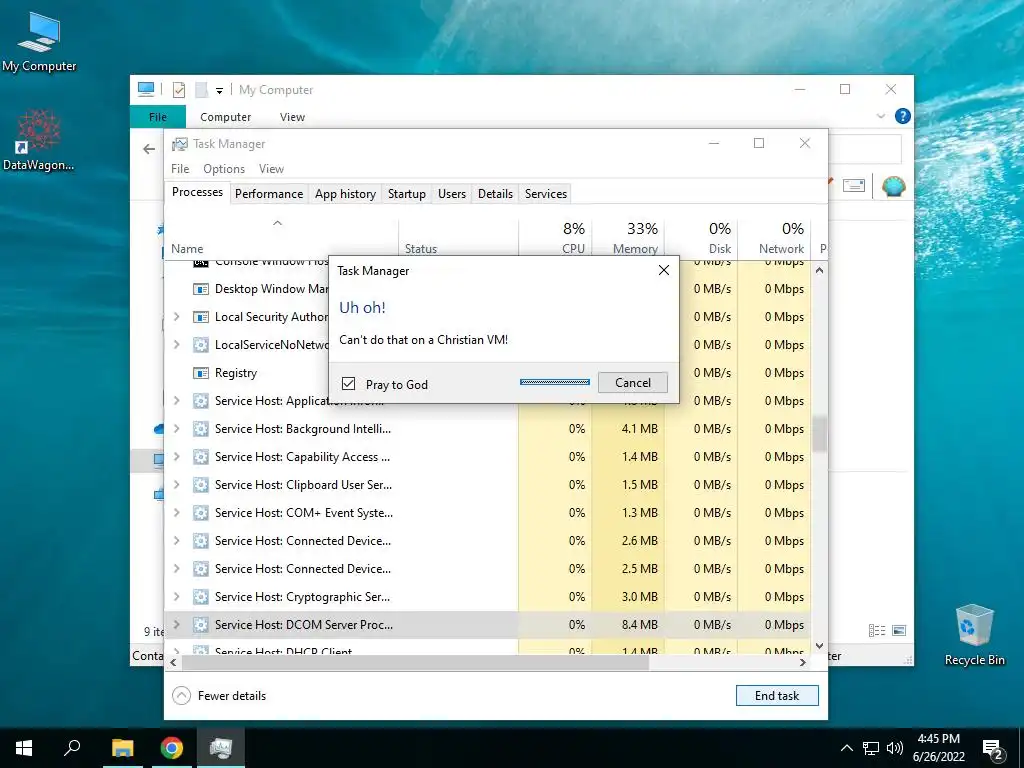This screenshot has height=768, width=1024.
Task: Sort processes by CPU column
Action: 555,238
